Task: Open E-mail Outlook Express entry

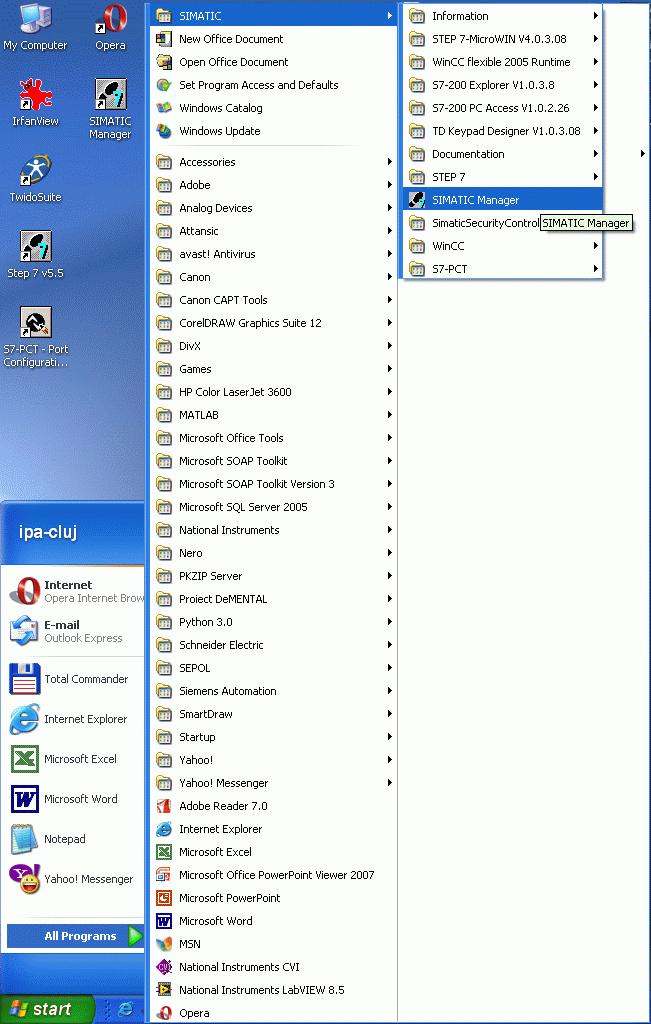Action: pos(72,632)
